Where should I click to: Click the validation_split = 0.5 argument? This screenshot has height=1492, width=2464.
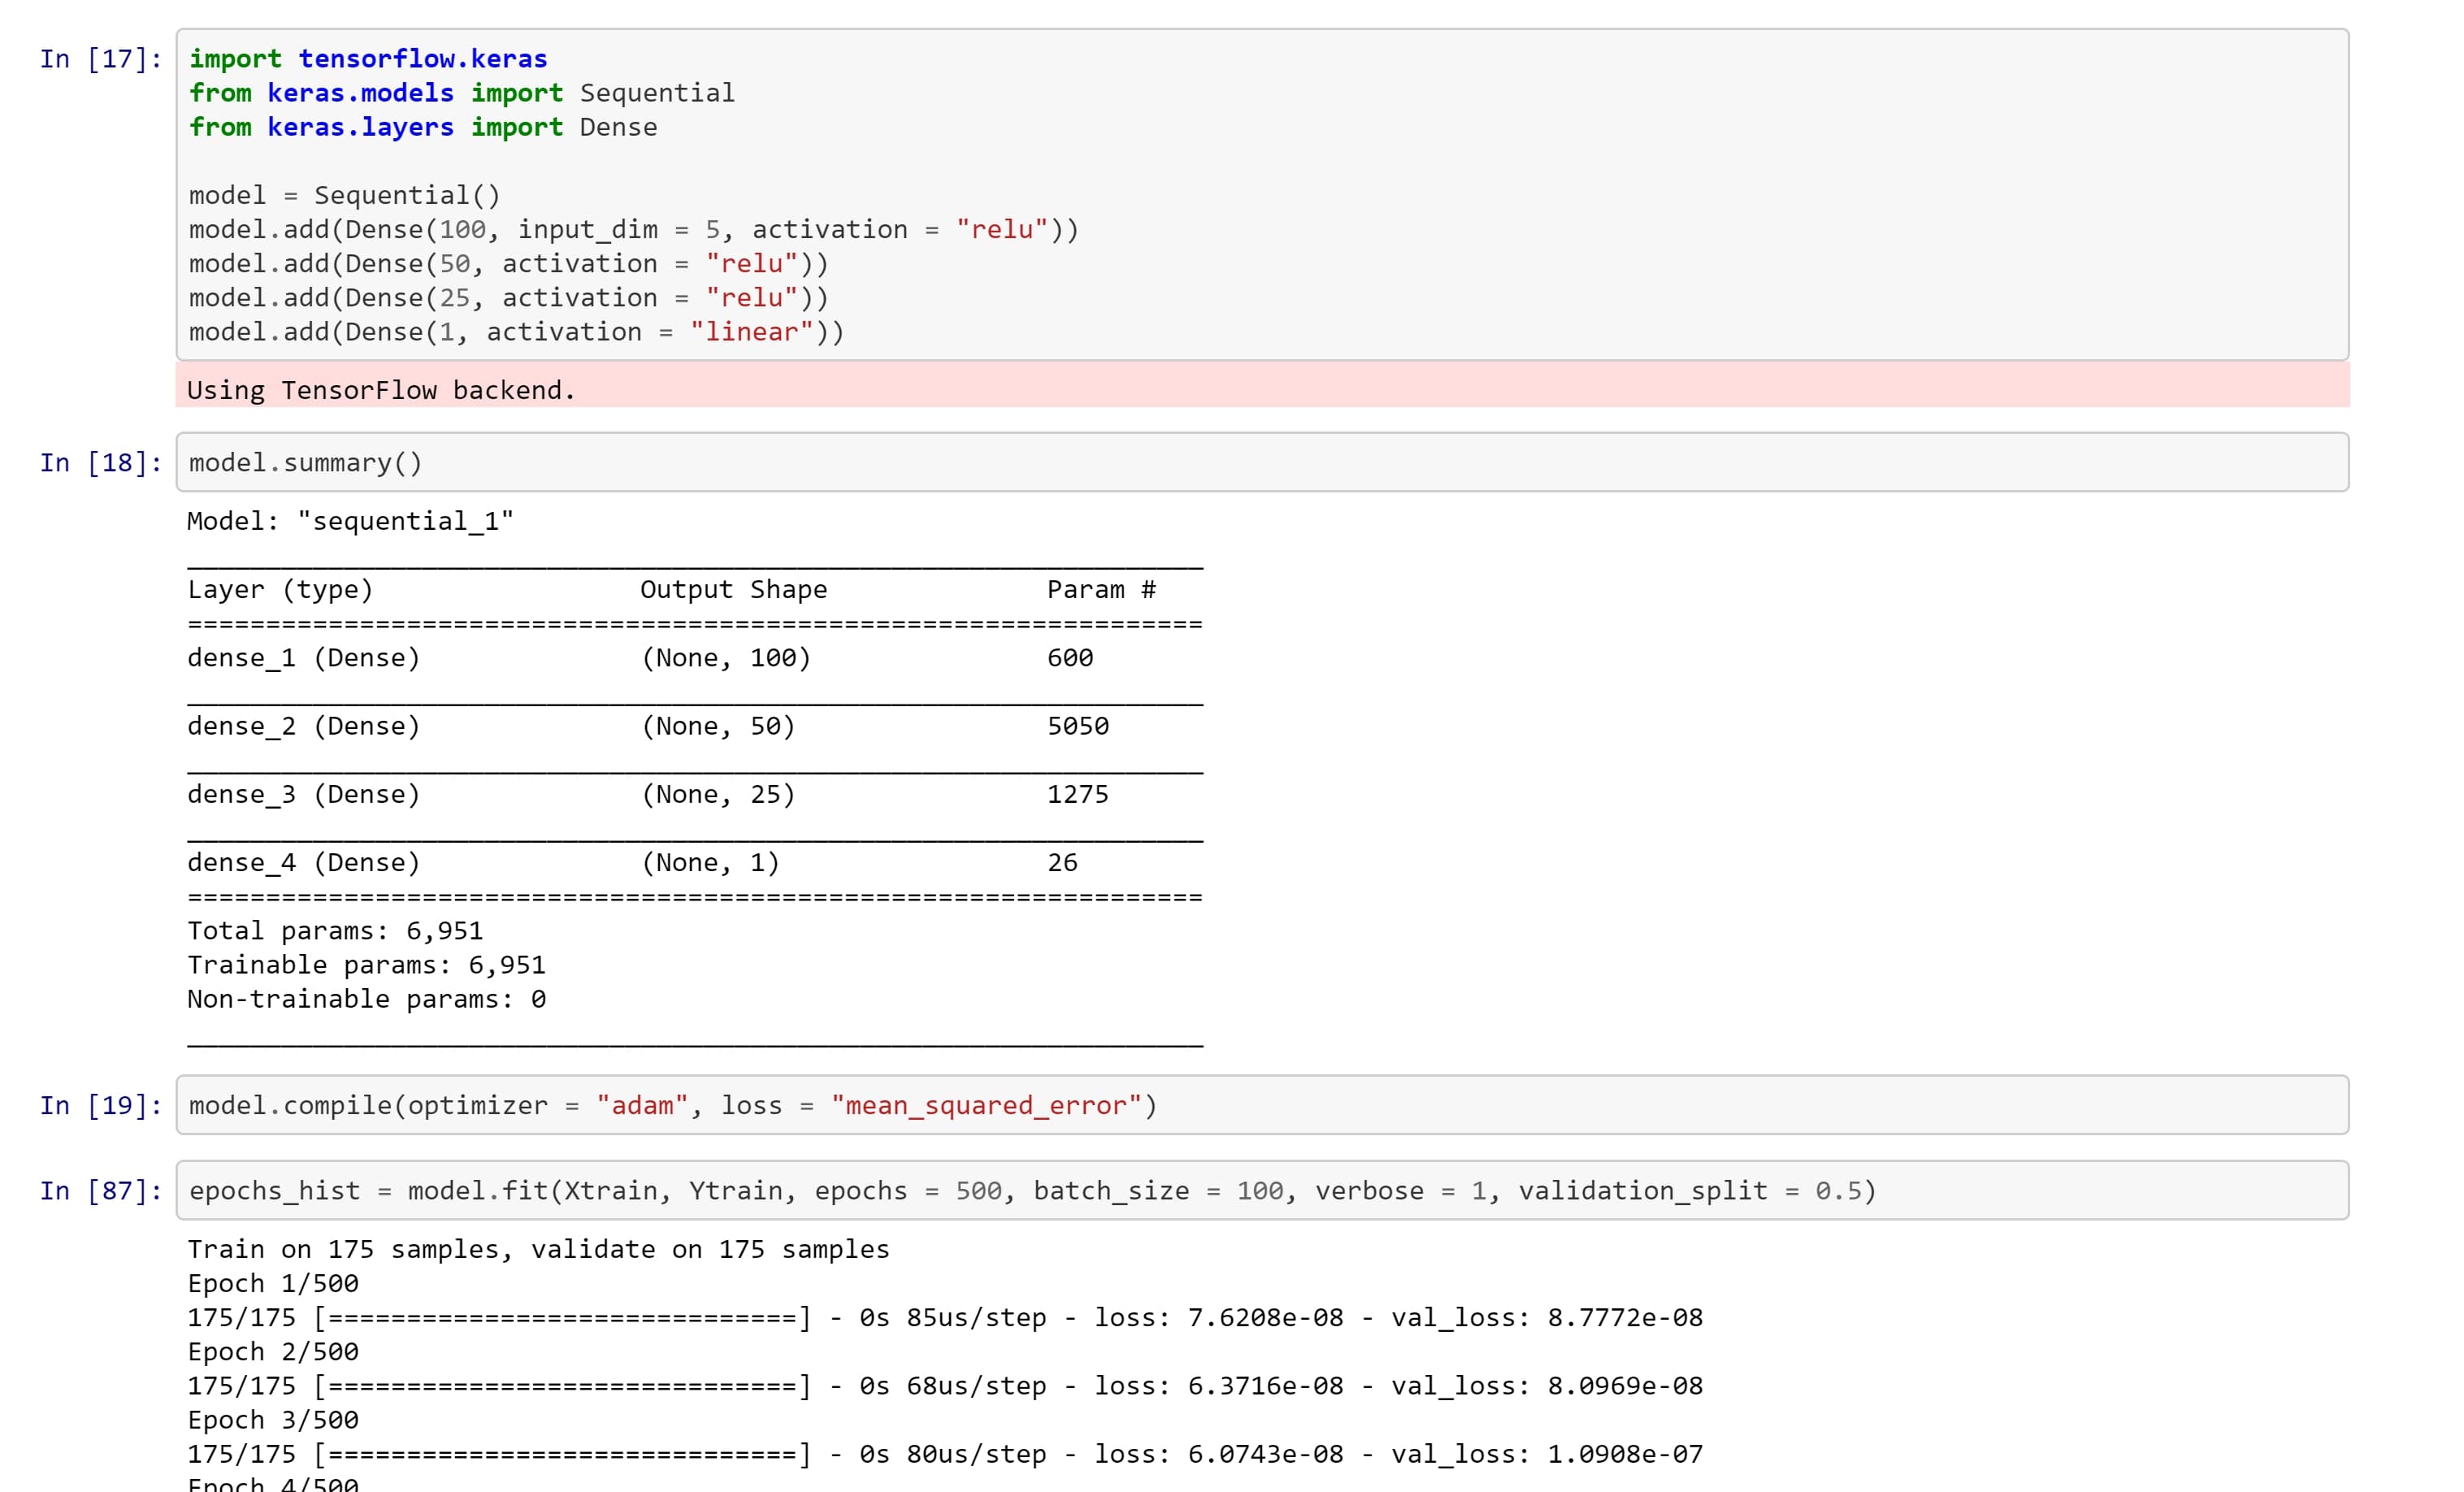click(x=1690, y=1190)
